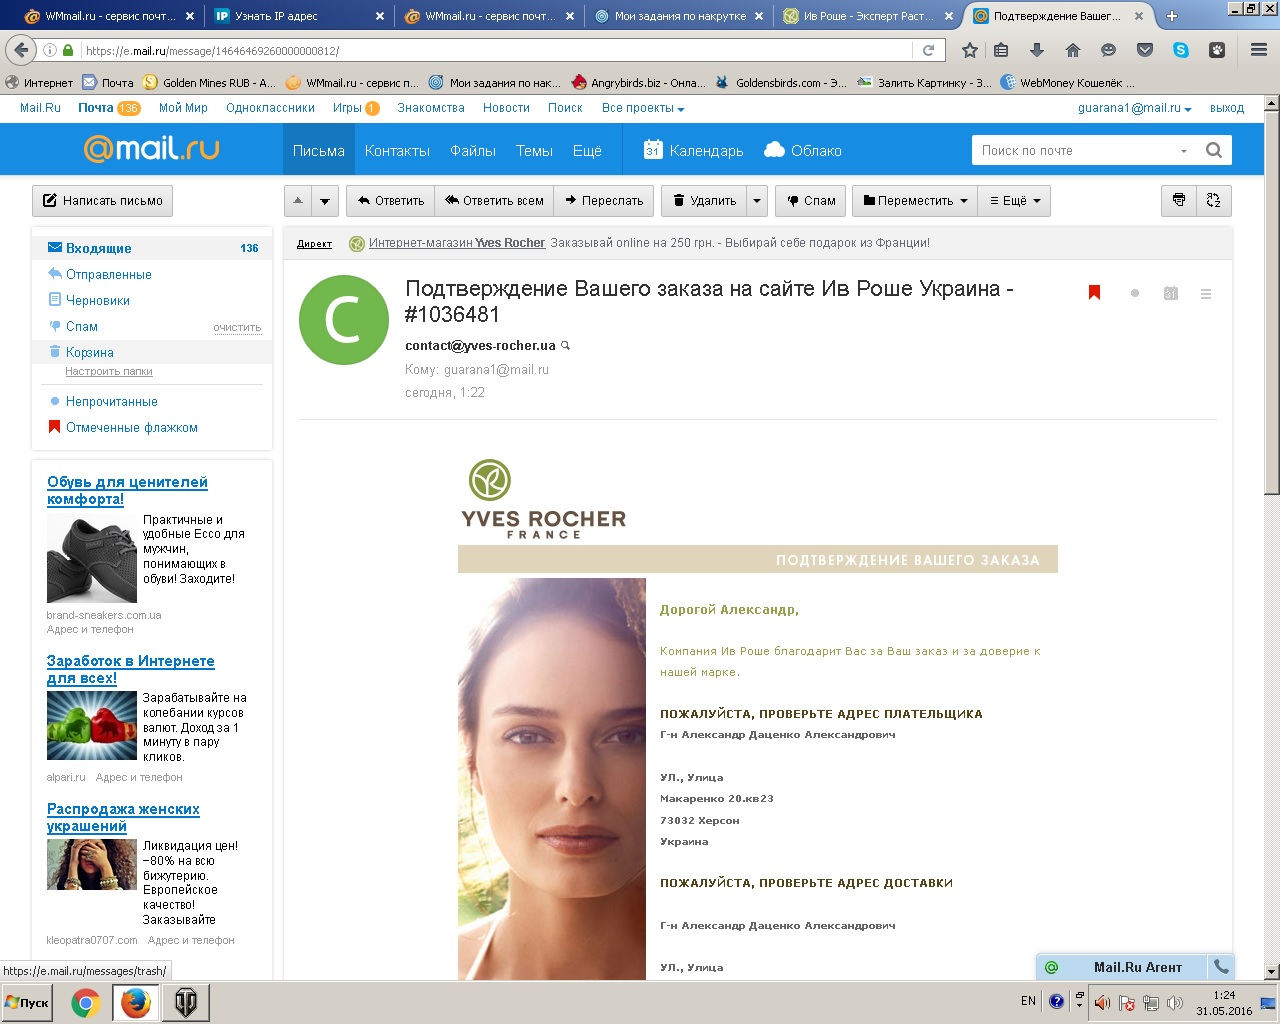Go to browser home page icon
This screenshot has height=1024, width=1280.
click(x=1073, y=50)
